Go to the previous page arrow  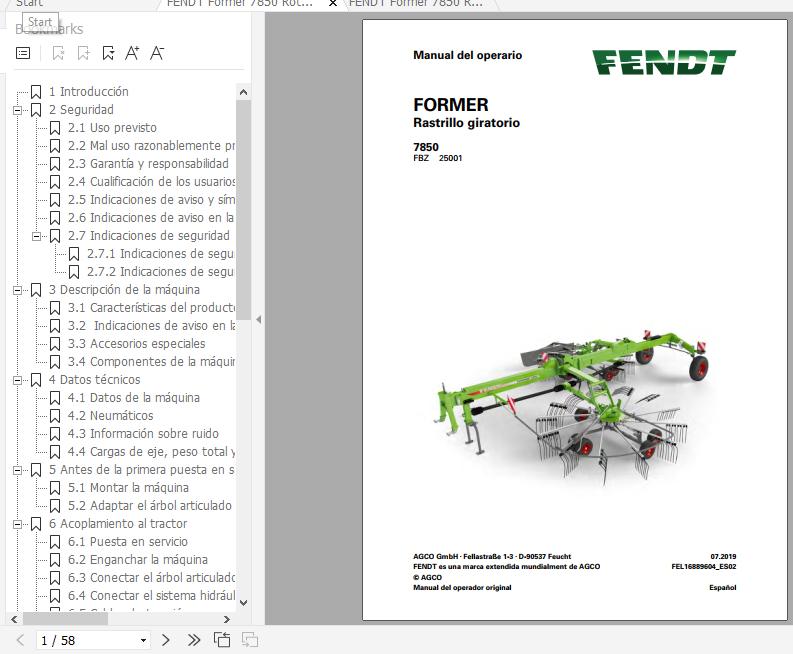tap(21, 640)
